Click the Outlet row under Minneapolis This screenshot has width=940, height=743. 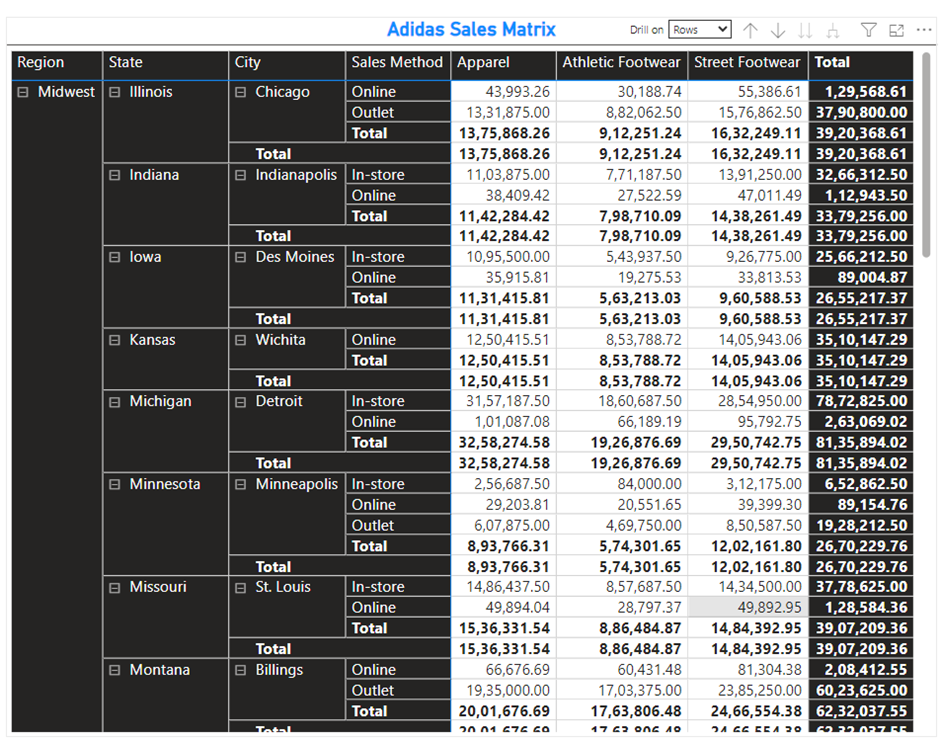(x=398, y=525)
